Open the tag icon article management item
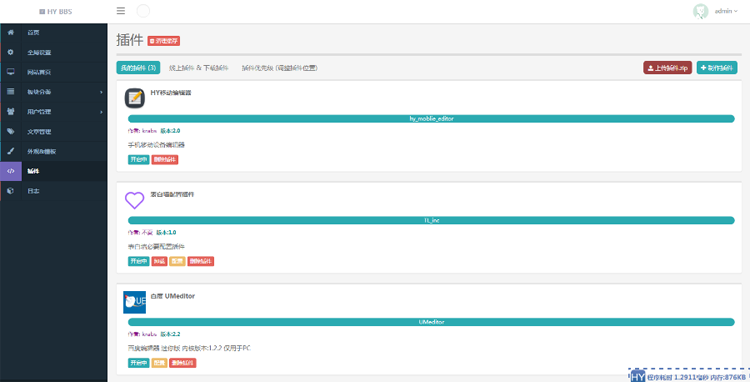The width and height of the screenshot is (750, 382). [x=54, y=131]
